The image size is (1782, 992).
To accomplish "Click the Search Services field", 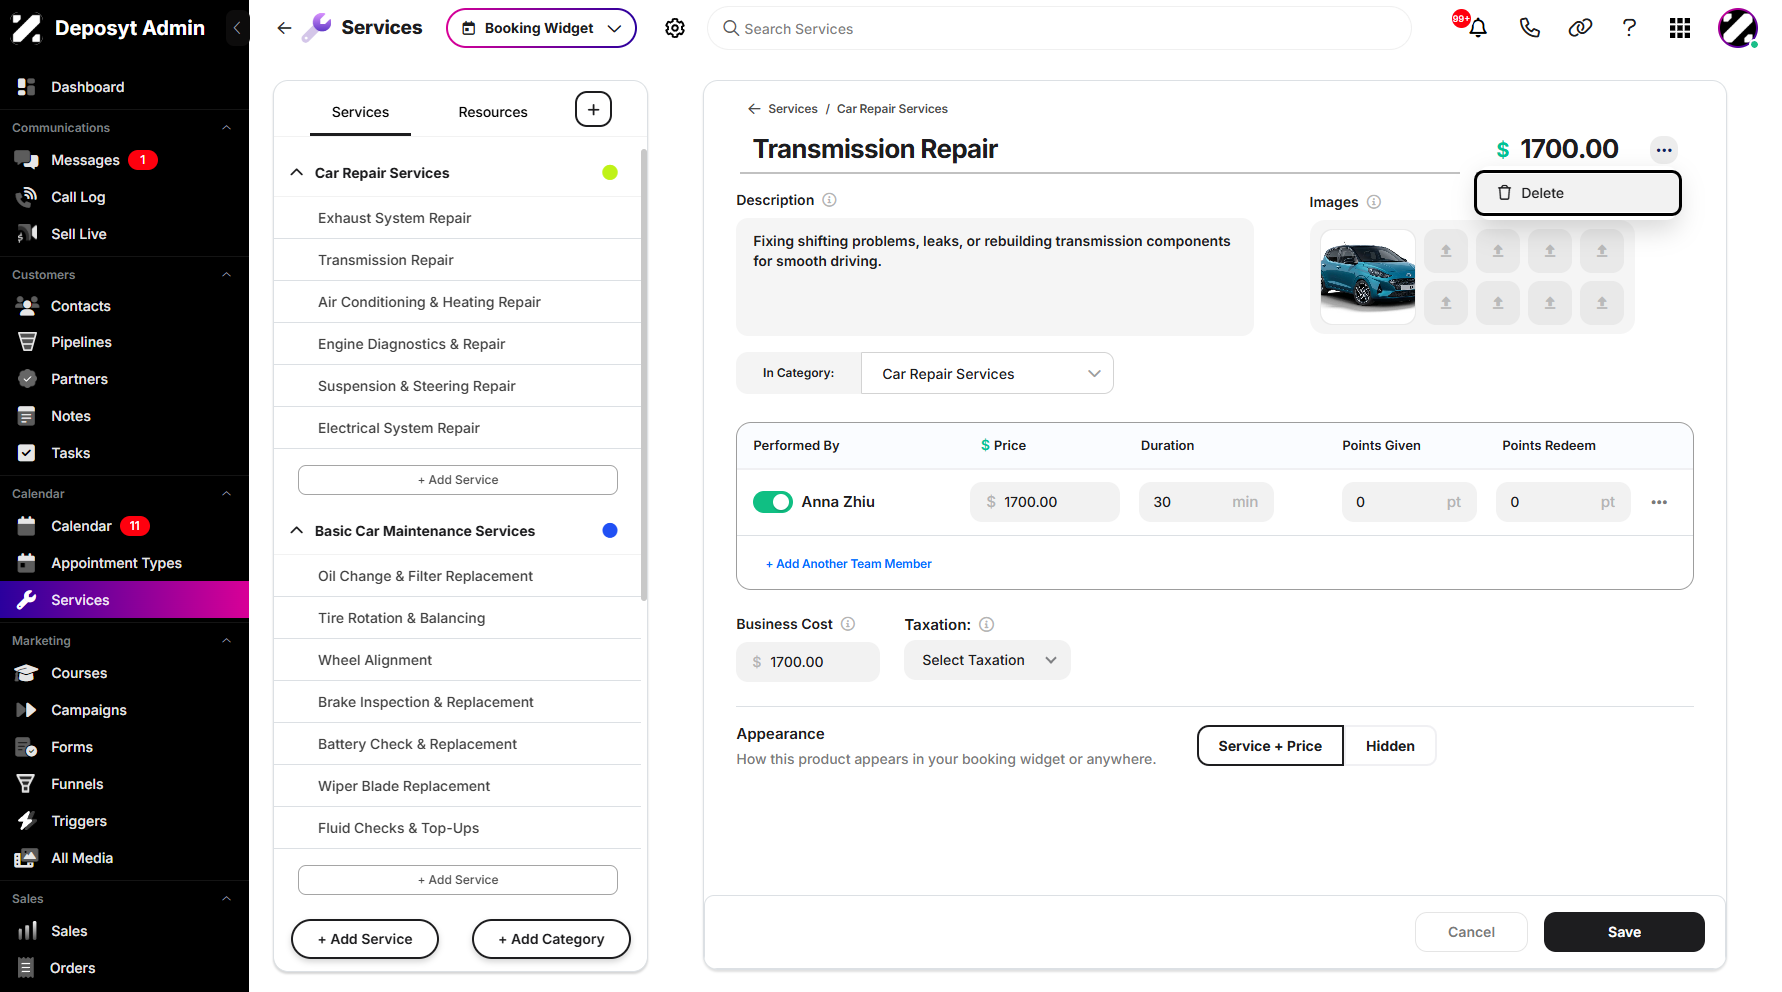I will tap(1059, 28).
